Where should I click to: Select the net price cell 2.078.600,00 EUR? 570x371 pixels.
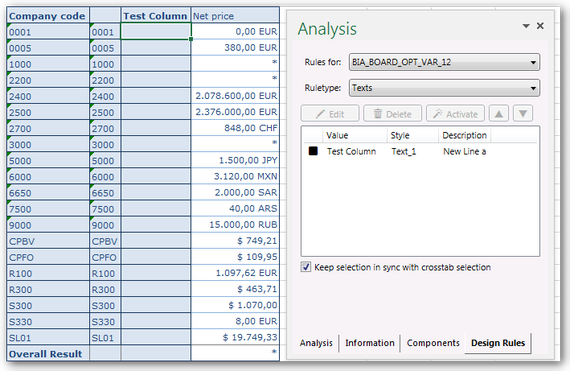[235, 96]
